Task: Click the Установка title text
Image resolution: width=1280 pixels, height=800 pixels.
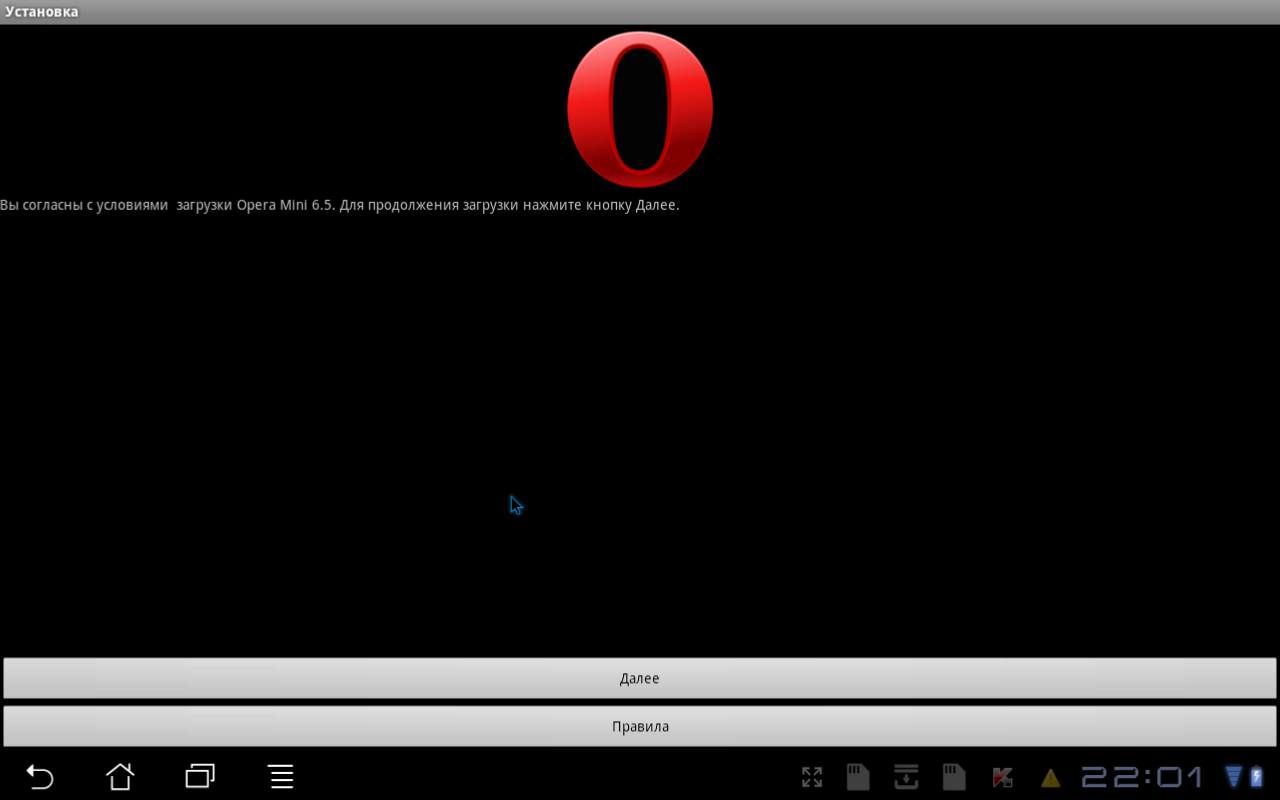Action: click(42, 12)
